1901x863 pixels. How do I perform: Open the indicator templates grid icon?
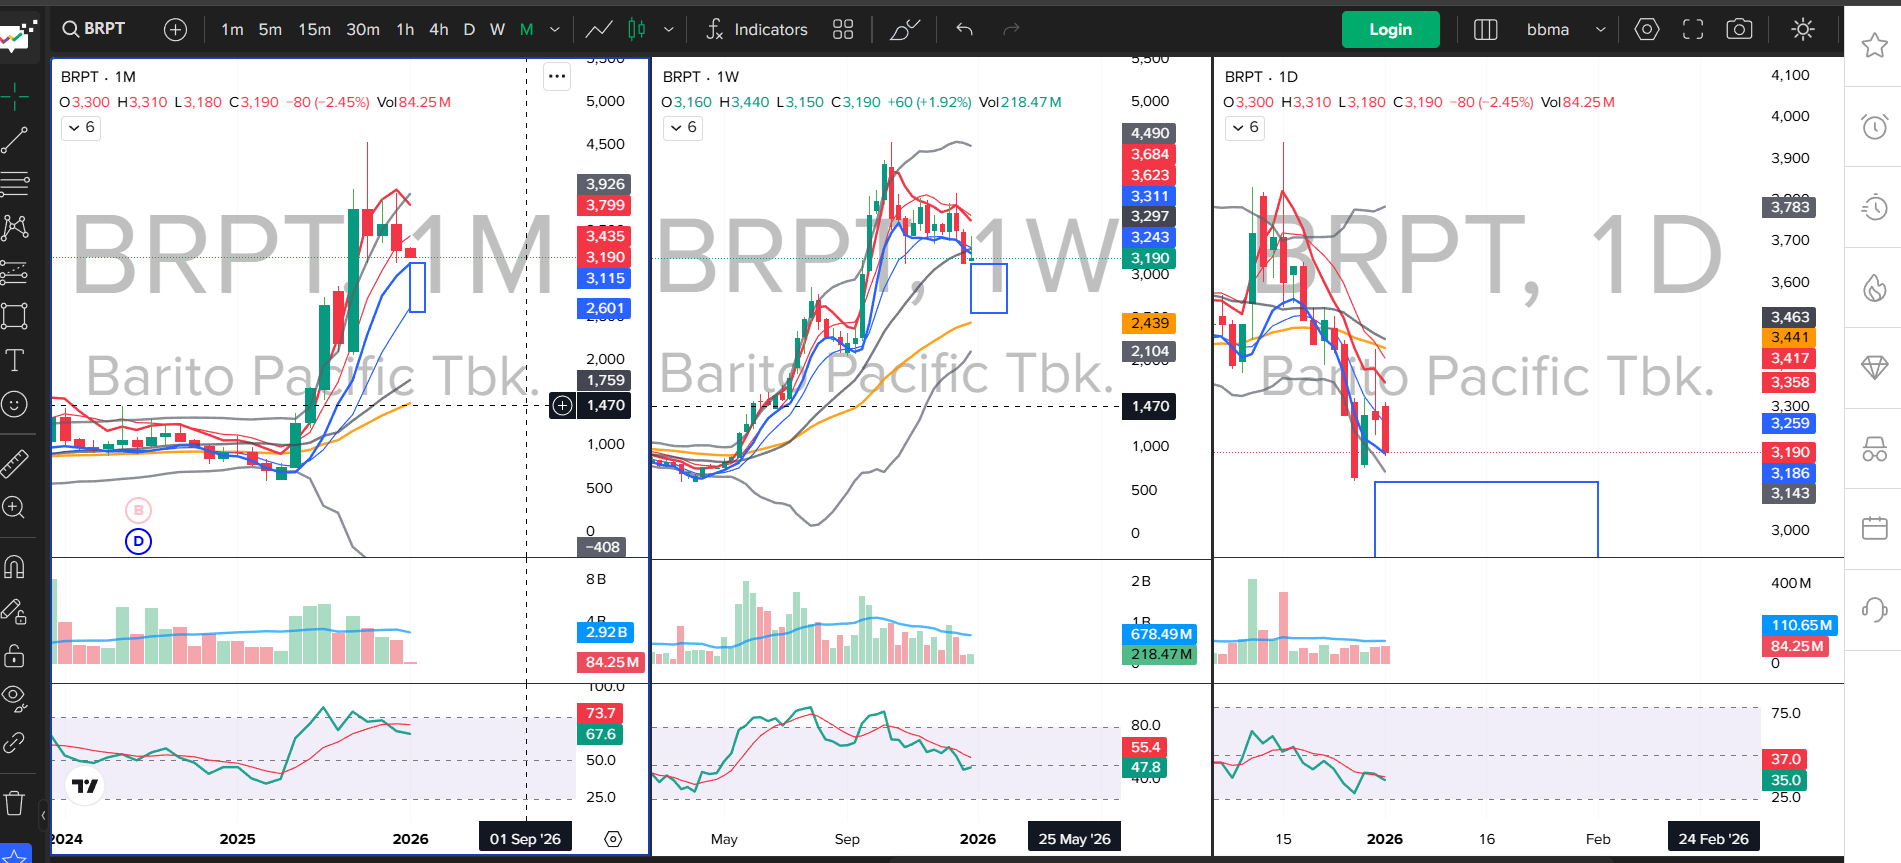point(843,29)
